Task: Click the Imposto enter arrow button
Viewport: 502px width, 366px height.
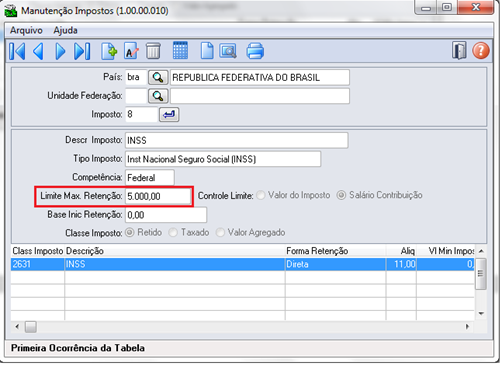Action: pyautogui.click(x=169, y=115)
